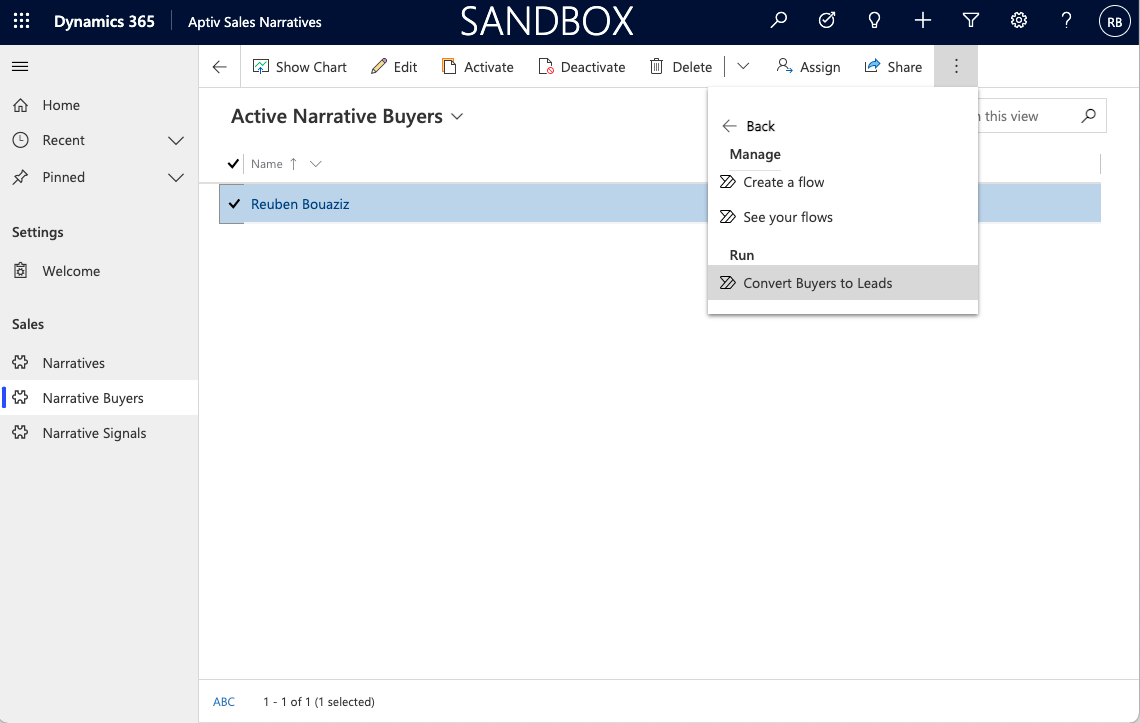The width and height of the screenshot is (1140, 723).
Task: Open the RB user account avatar
Action: [1115, 21]
